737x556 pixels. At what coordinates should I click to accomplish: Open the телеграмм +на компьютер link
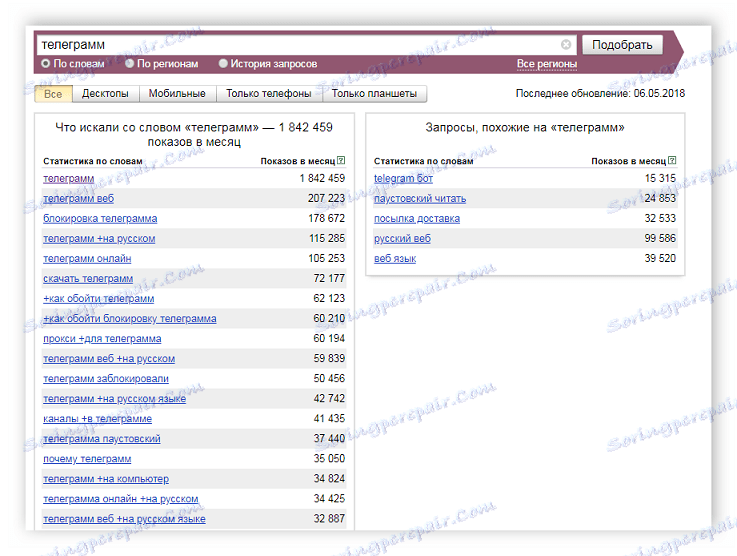click(x=106, y=478)
